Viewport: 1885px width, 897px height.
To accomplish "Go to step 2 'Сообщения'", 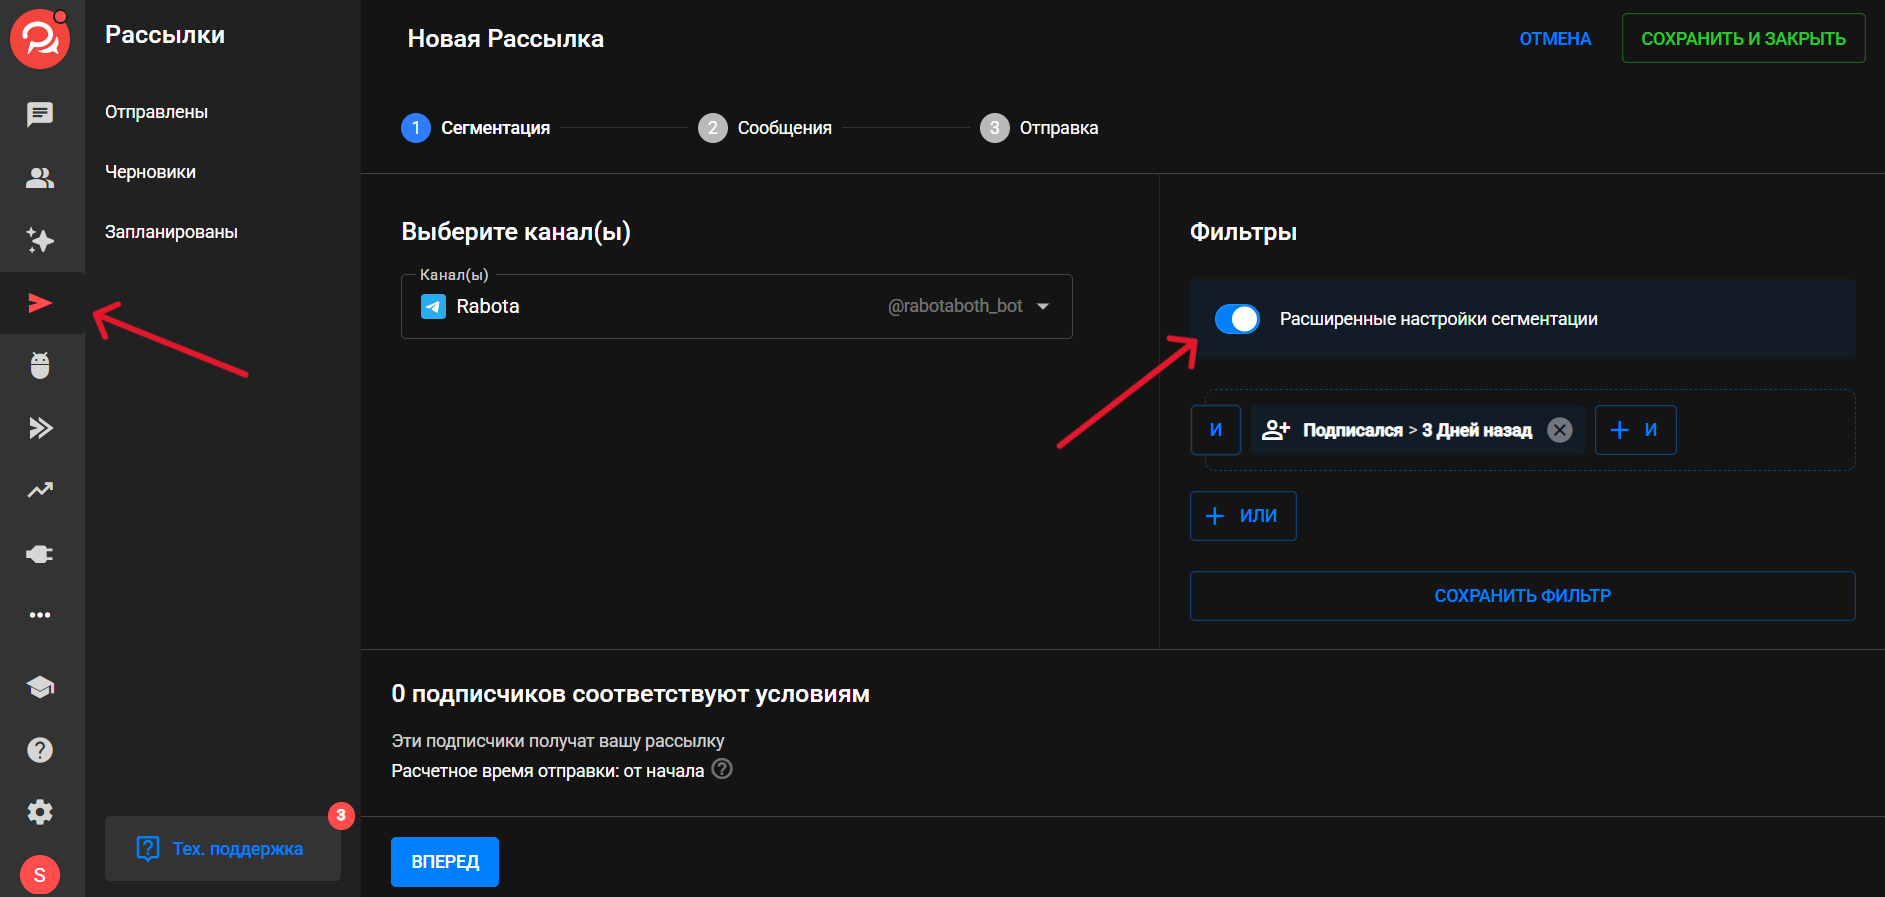I will click(x=765, y=128).
